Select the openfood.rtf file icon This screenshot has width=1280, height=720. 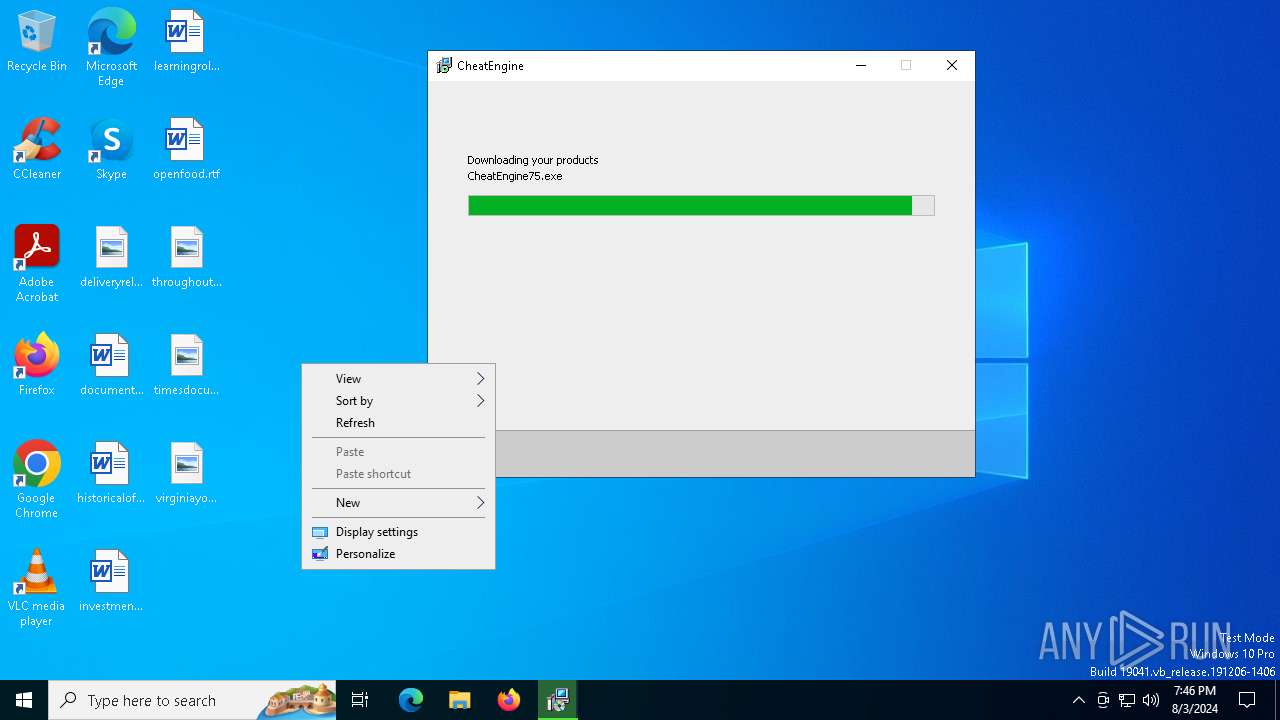coord(186,150)
